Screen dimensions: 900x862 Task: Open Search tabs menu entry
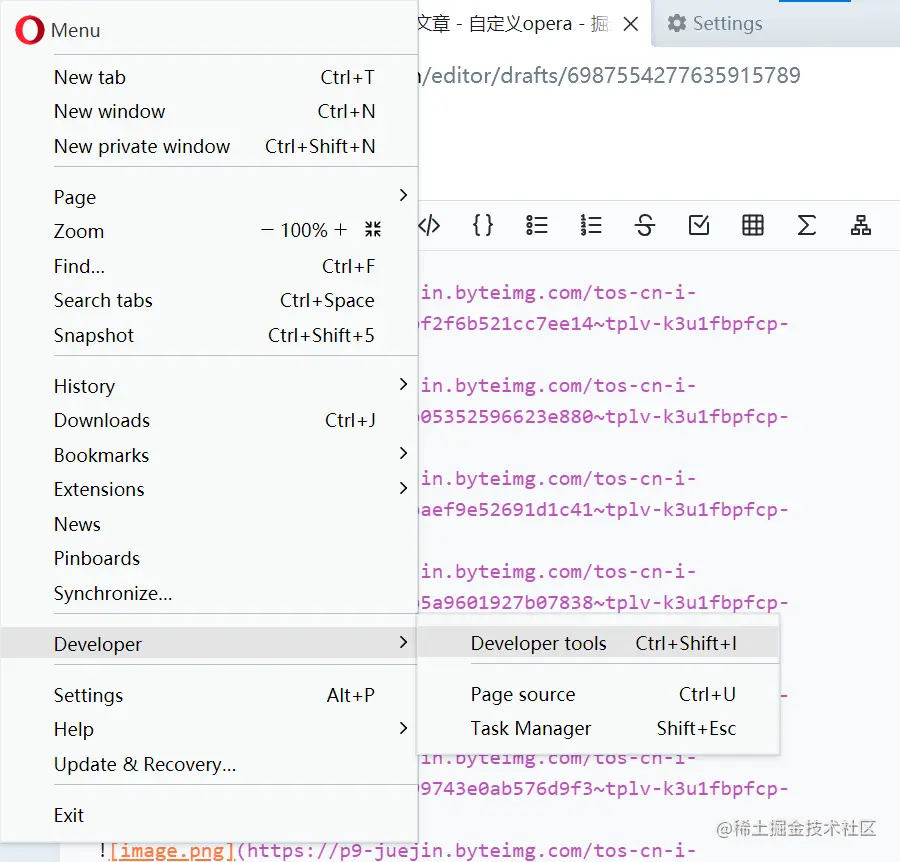click(x=210, y=301)
